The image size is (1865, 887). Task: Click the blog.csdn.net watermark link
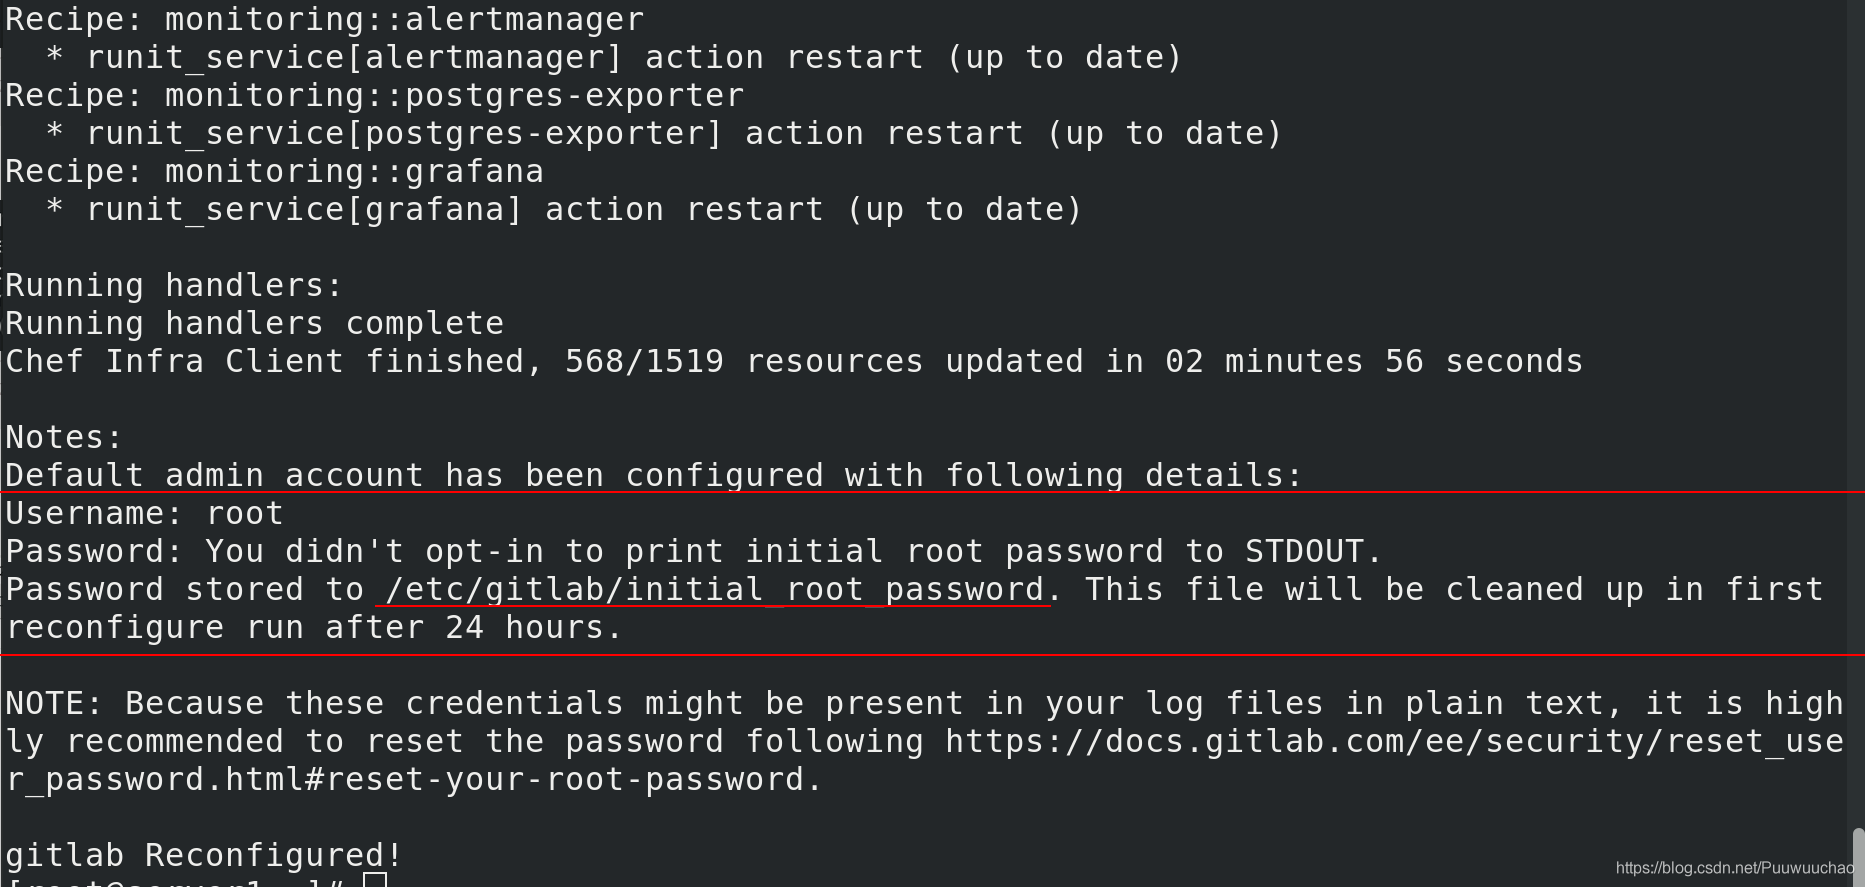(x=1734, y=868)
